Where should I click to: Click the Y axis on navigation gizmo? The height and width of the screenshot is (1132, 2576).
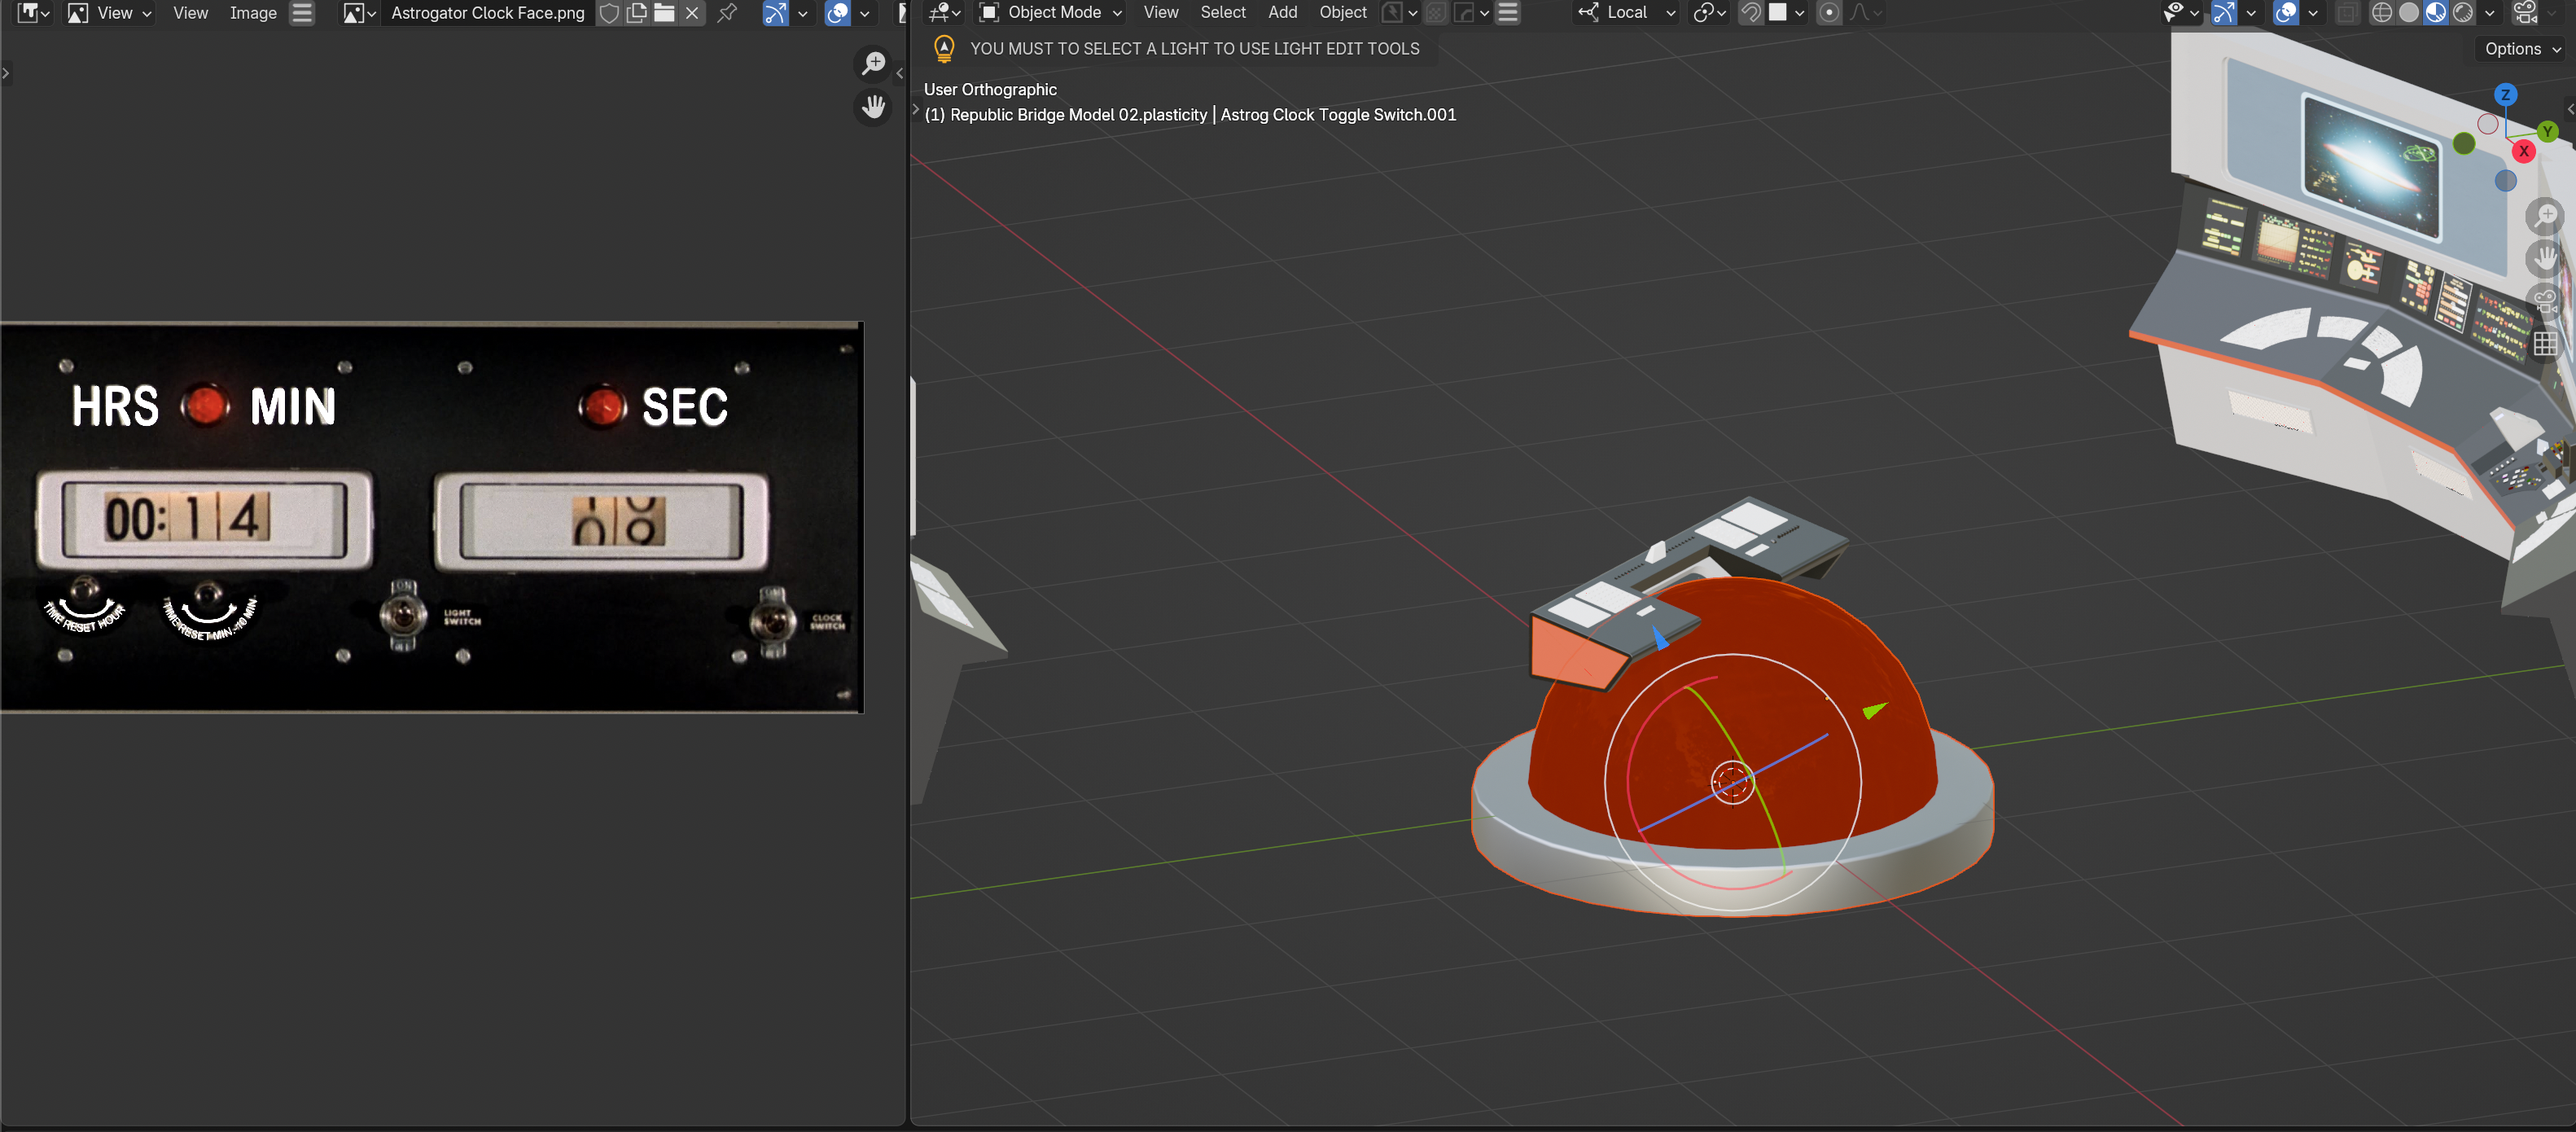click(x=2548, y=131)
